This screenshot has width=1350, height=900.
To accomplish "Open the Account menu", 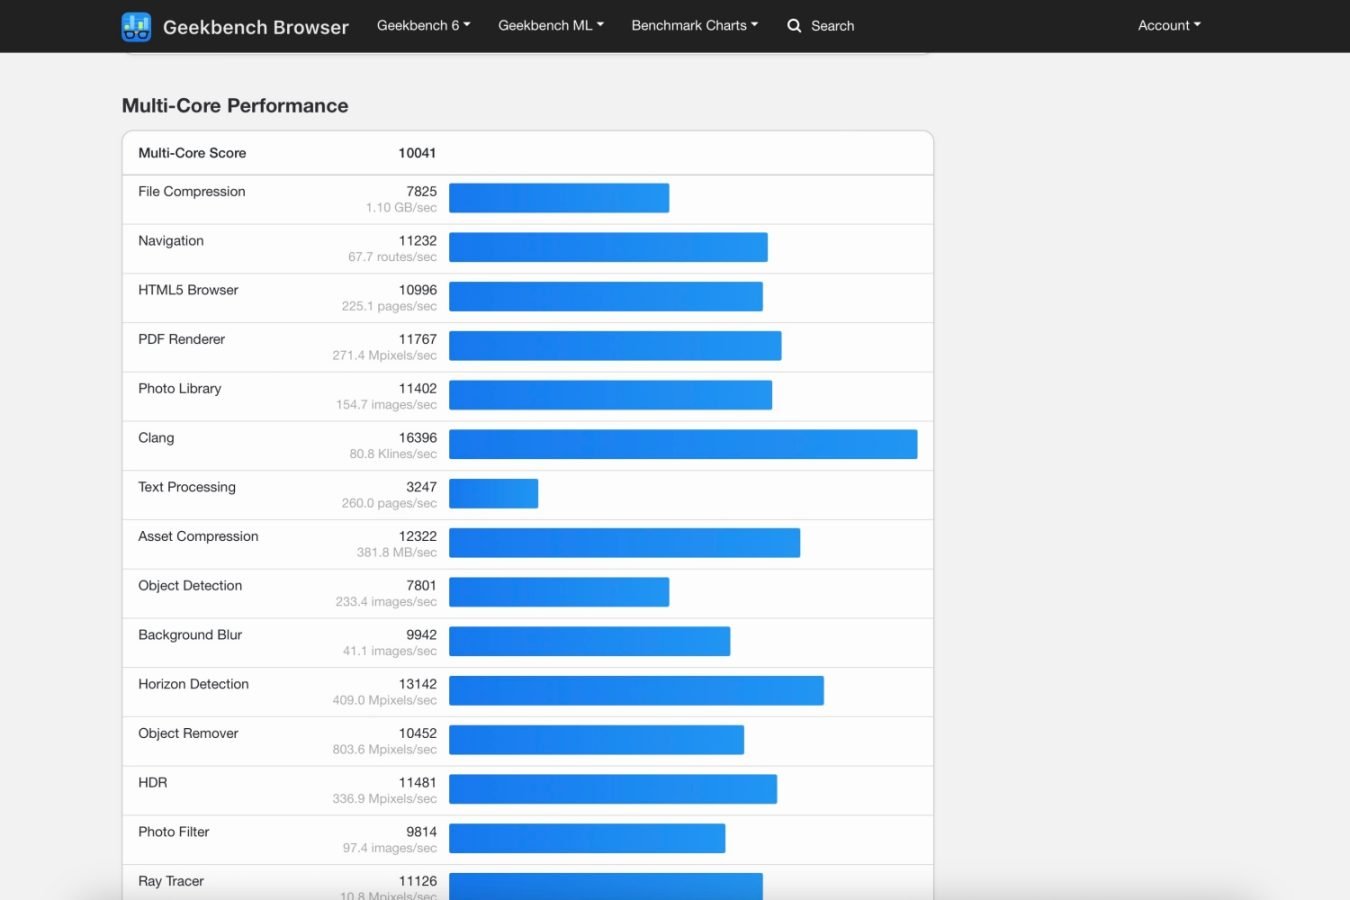I will [1168, 25].
